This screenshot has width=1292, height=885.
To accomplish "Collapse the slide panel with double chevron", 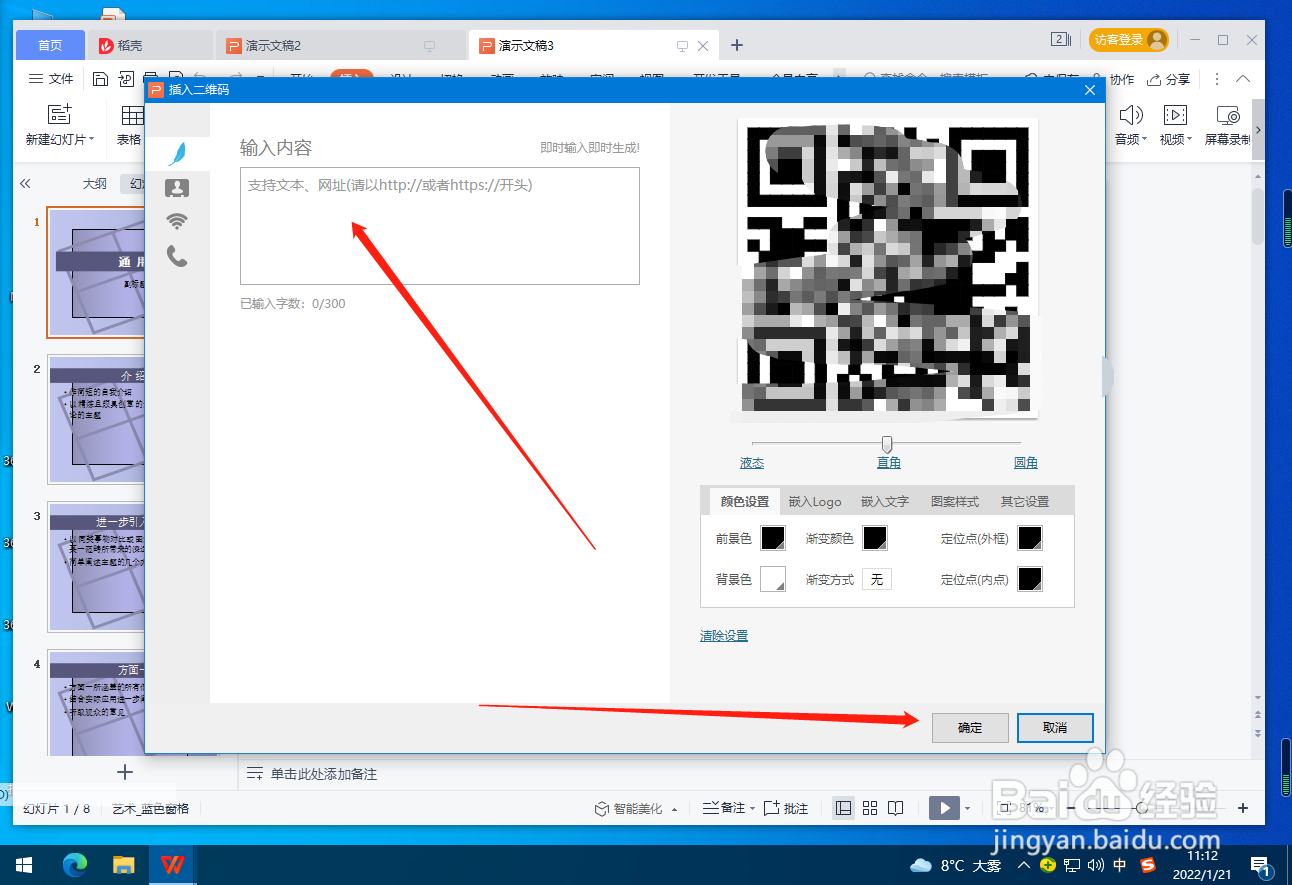I will pyautogui.click(x=25, y=184).
